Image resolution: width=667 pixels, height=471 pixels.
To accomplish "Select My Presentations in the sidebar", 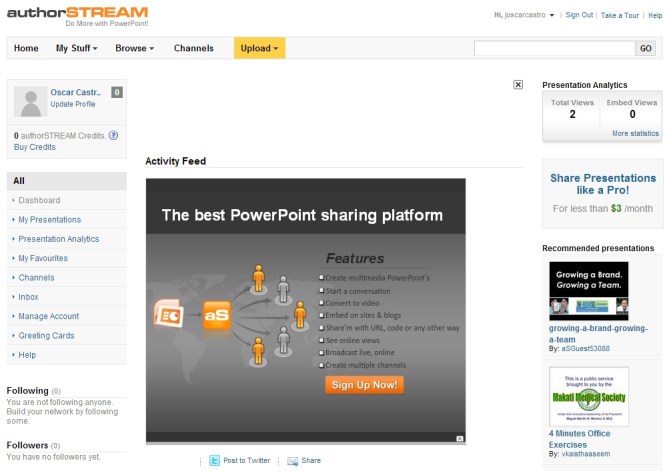I will [49, 219].
